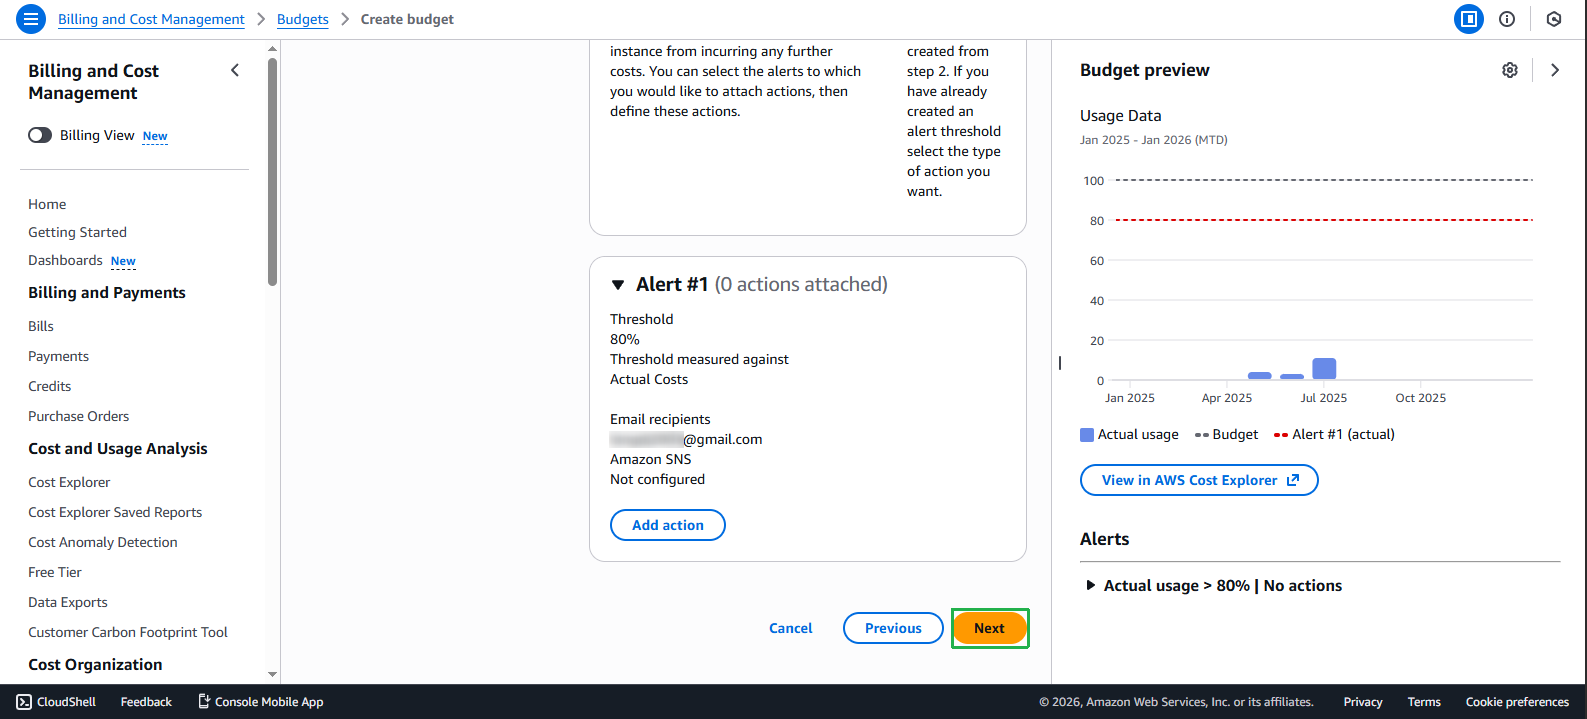Open the Budgets breadcrumb link
Image resolution: width=1587 pixels, height=719 pixels.
point(302,18)
